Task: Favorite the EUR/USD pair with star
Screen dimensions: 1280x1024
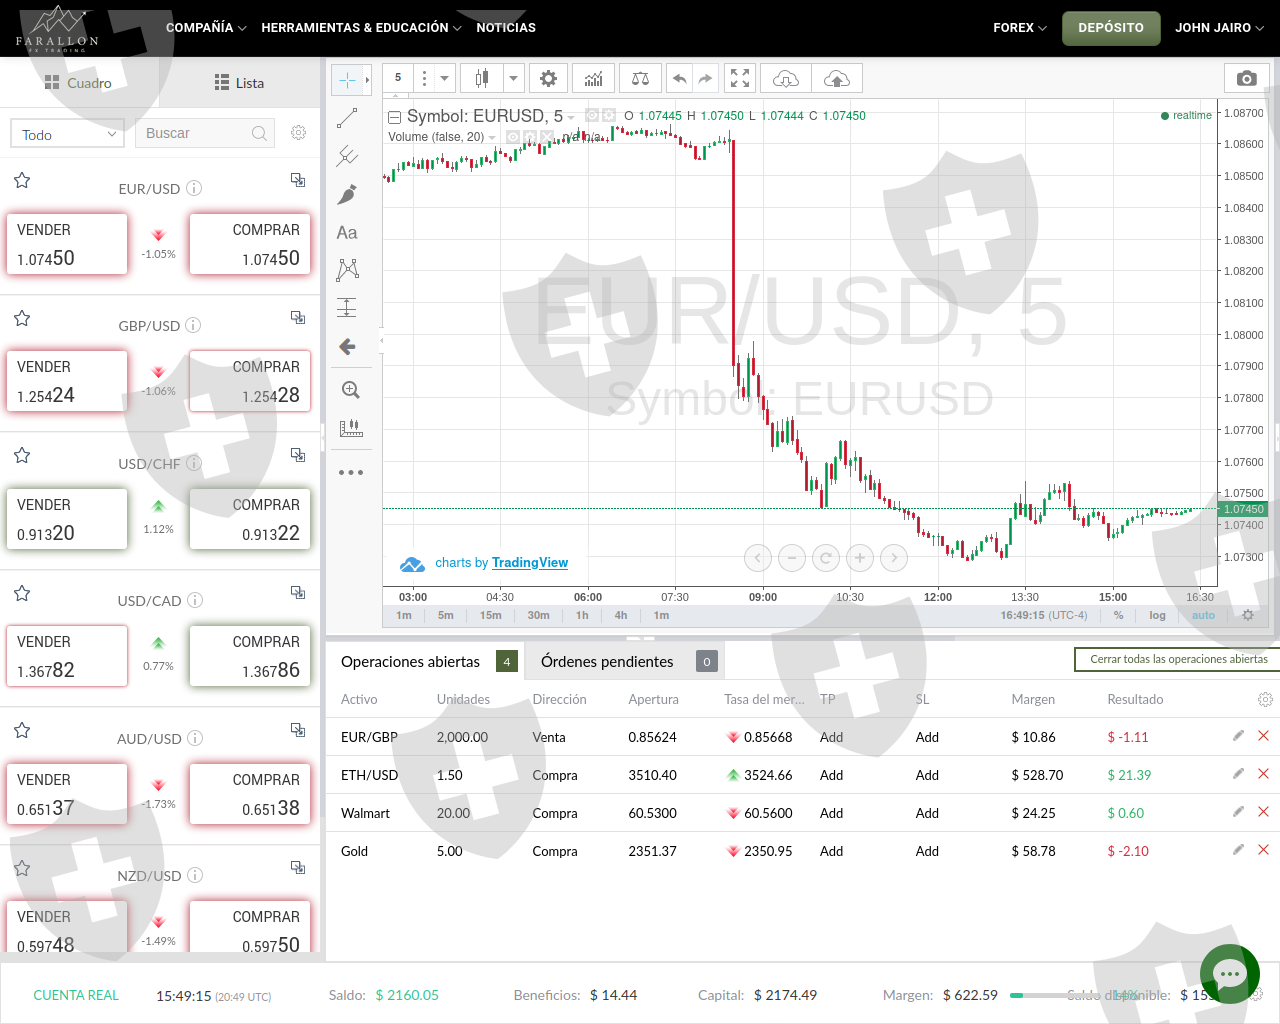Action: pos(22,180)
